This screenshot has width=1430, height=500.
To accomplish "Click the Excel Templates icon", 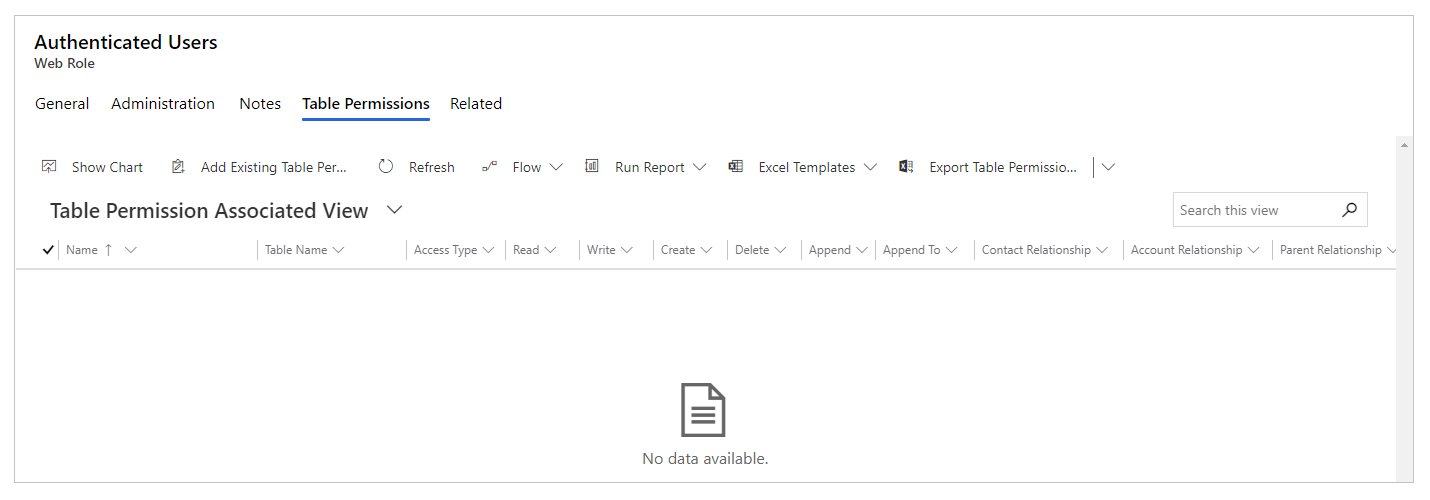I will click(735, 167).
